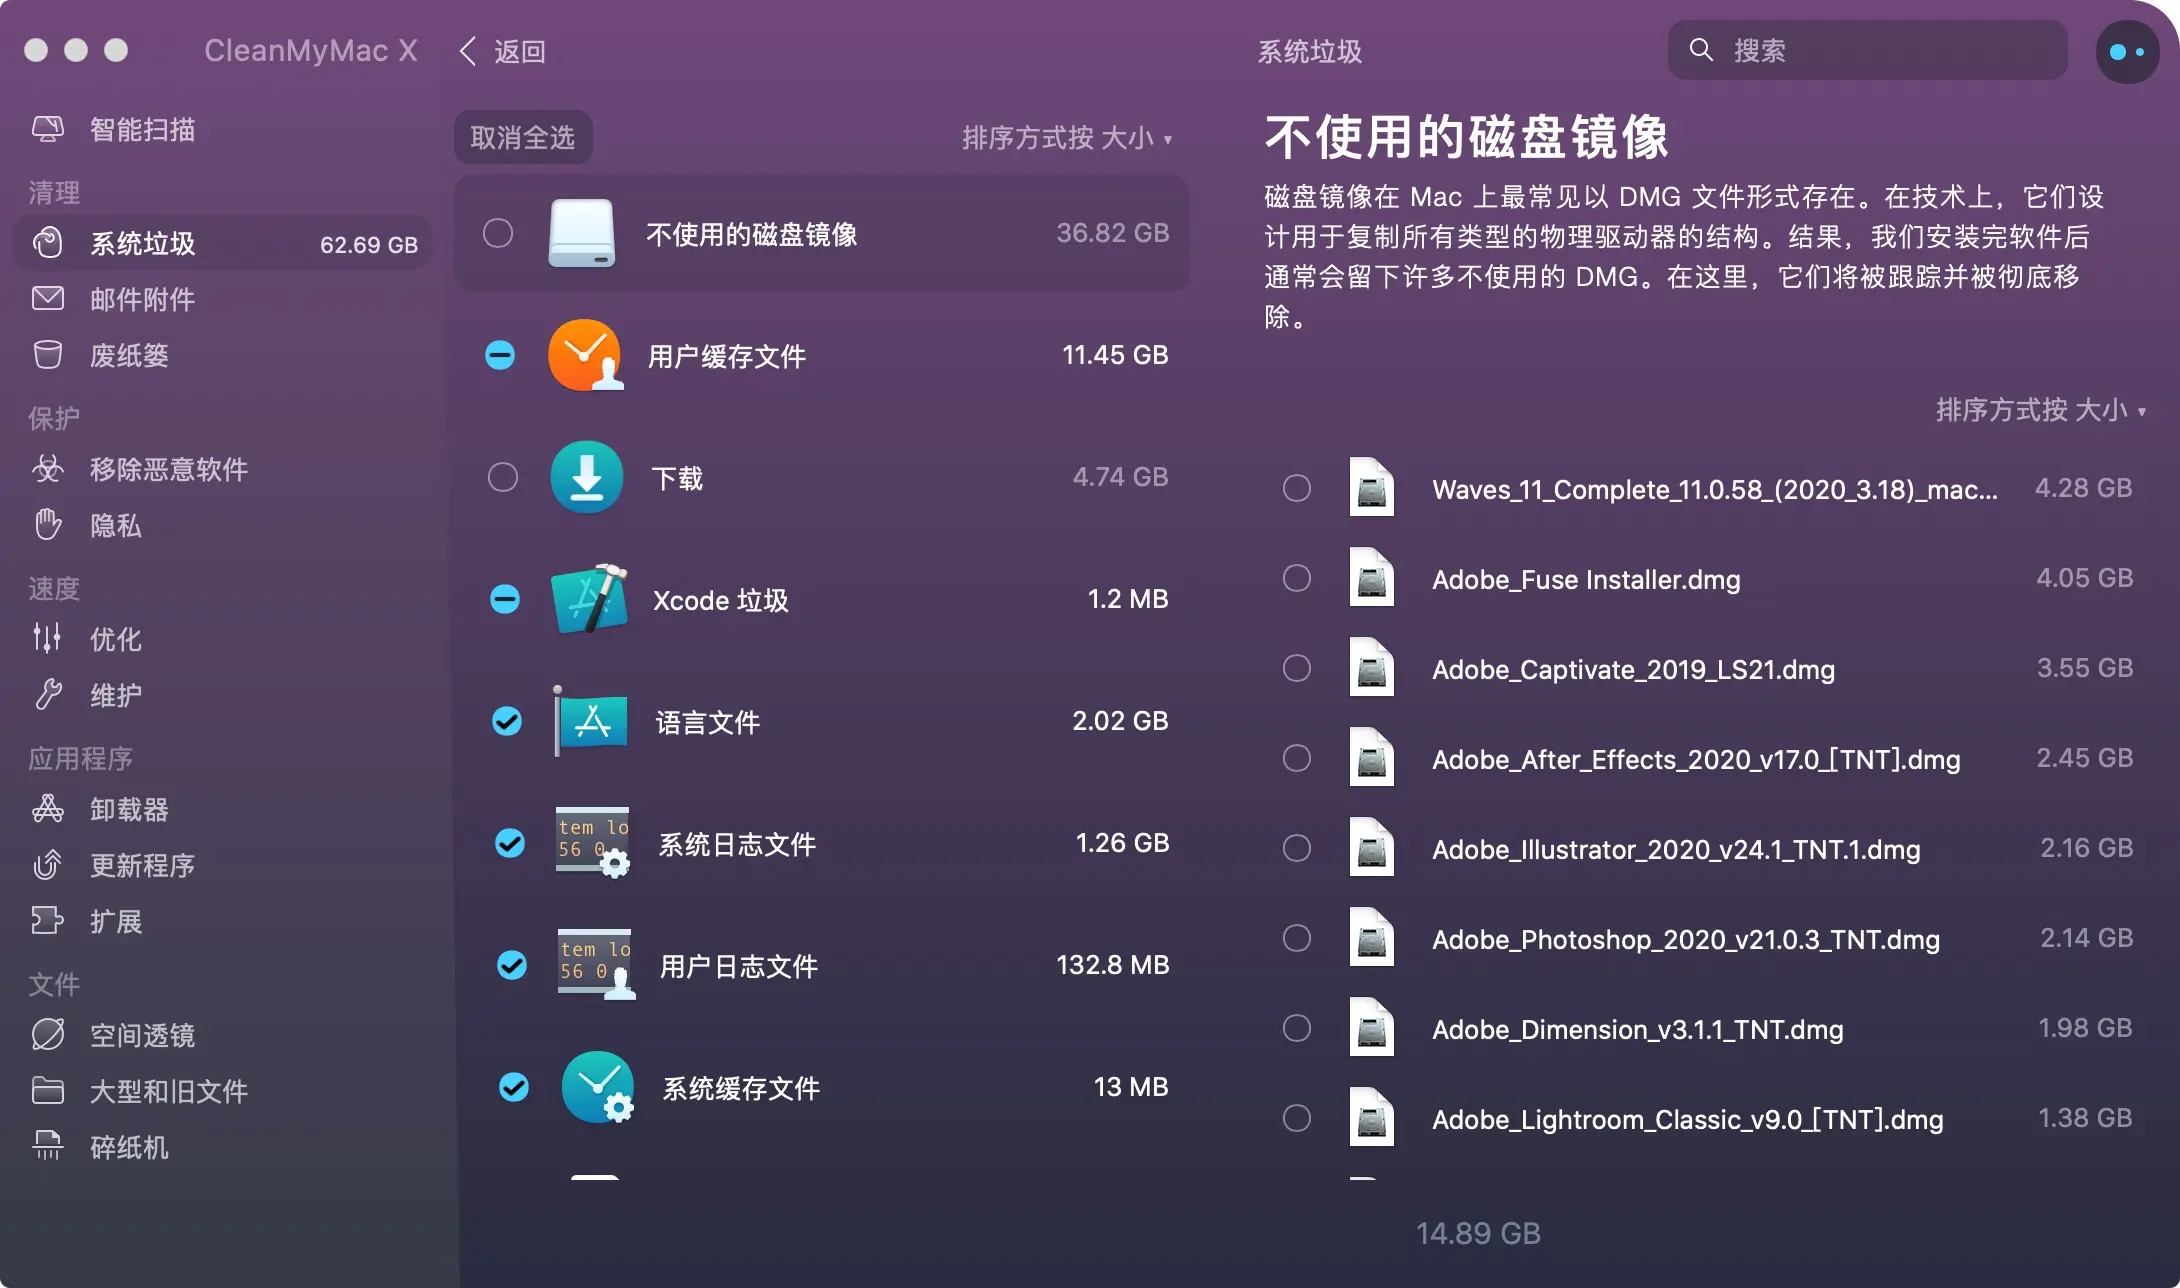The height and width of the screenshot is (1288, 2180).
Task: Select 邮件附件 (Mail Attachments) cleanup
Action: tap(143, 298)
